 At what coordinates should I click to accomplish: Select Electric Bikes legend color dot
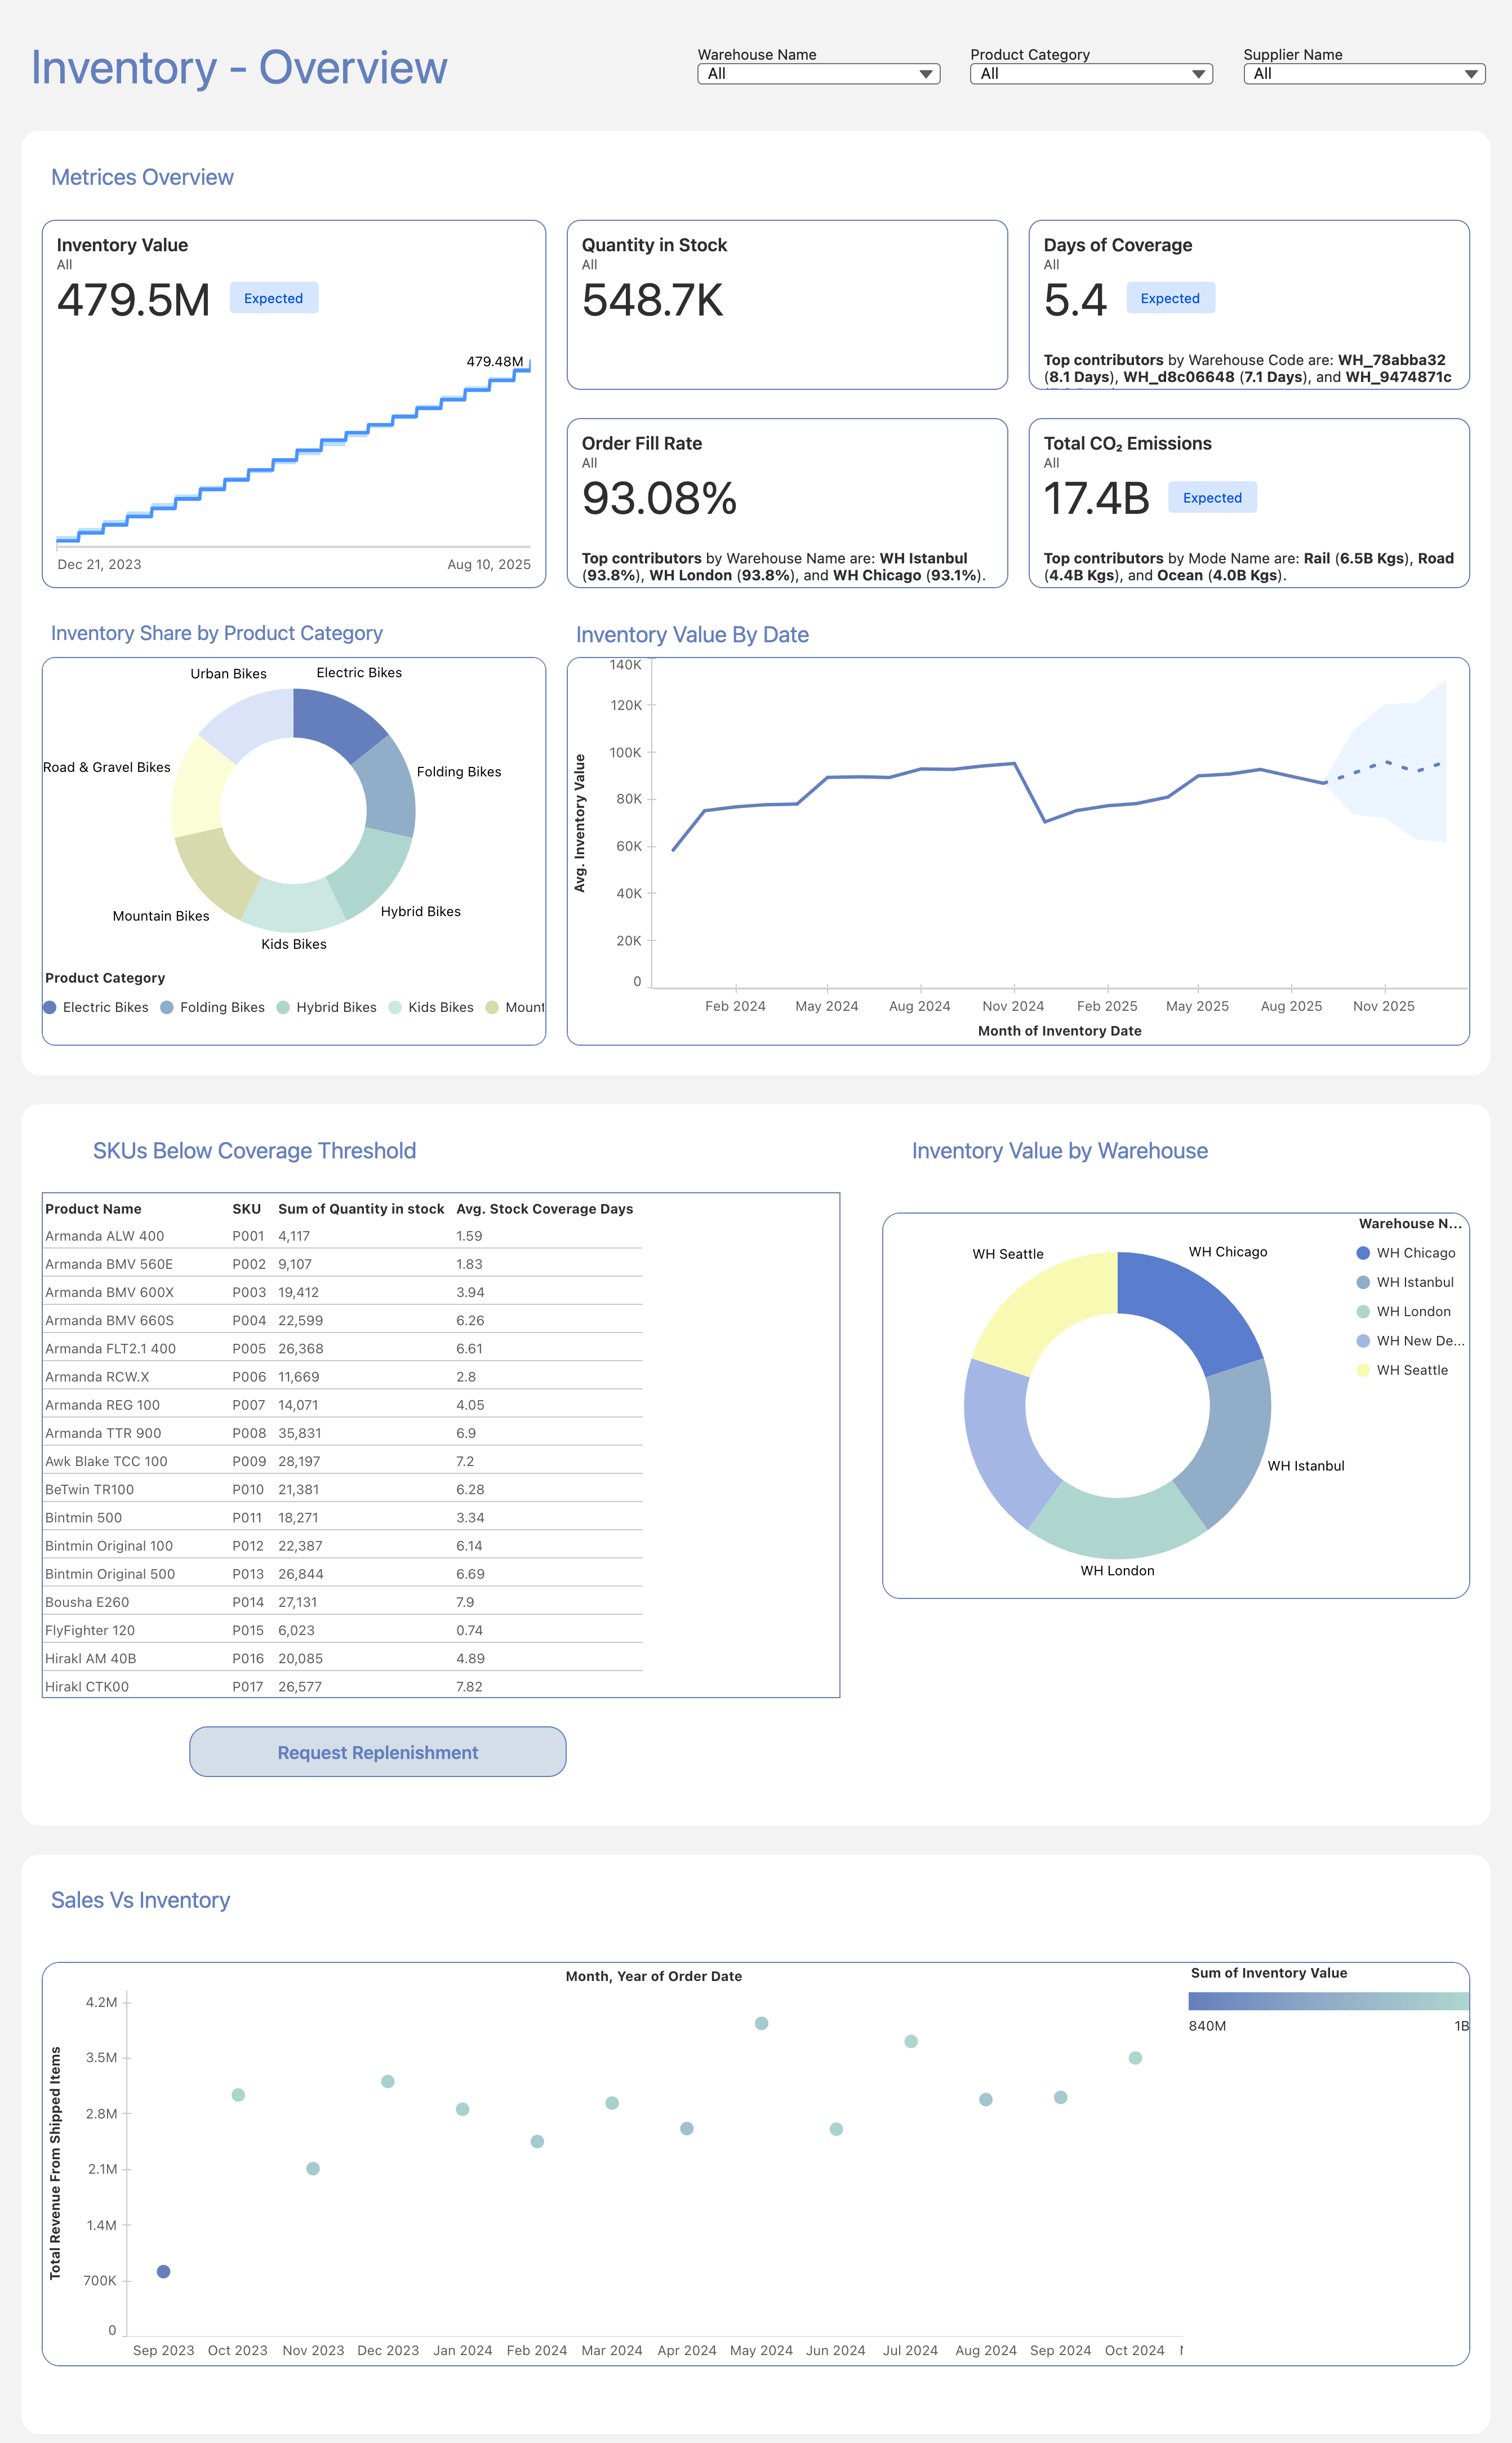(50, 1007)
